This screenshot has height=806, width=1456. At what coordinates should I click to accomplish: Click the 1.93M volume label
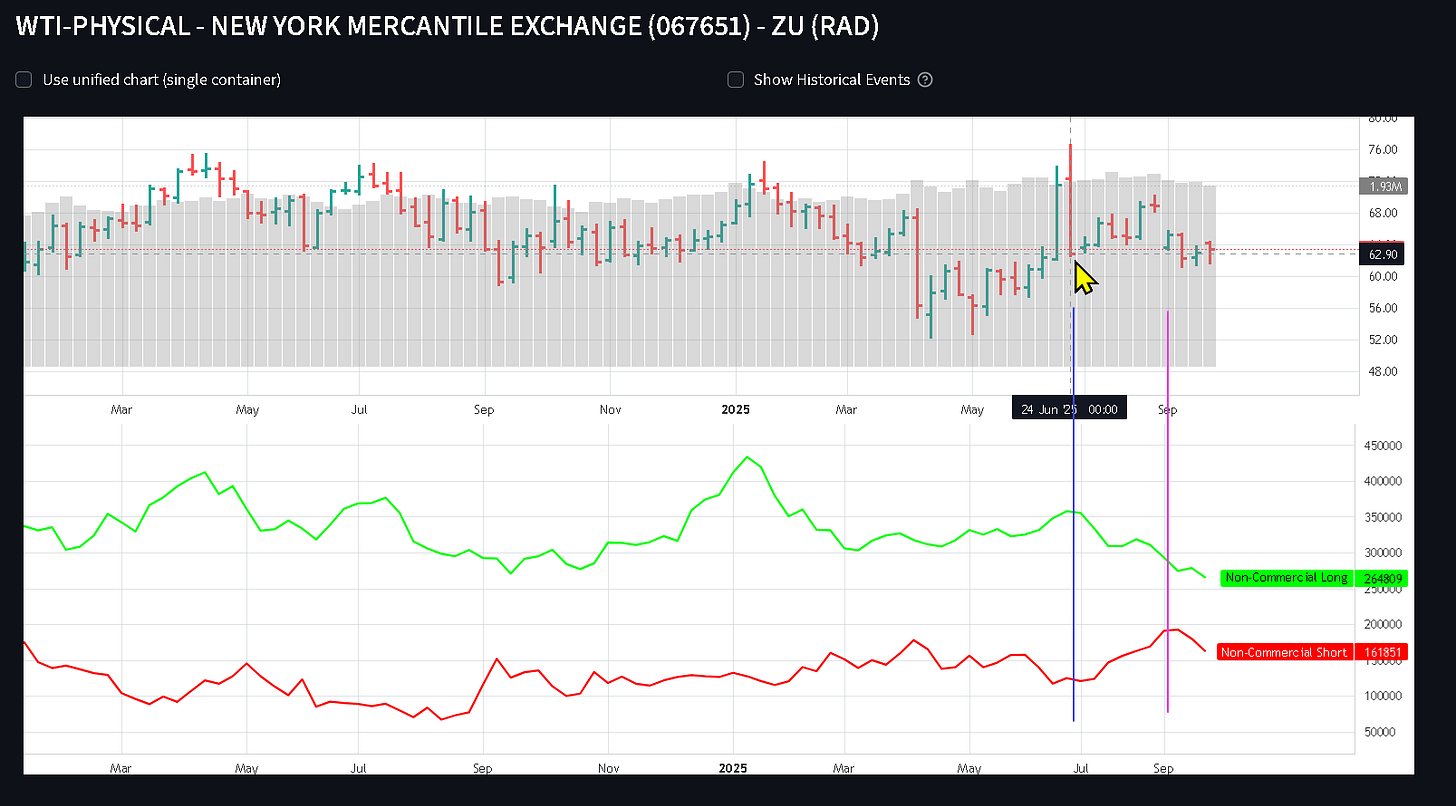point(1383,187)
